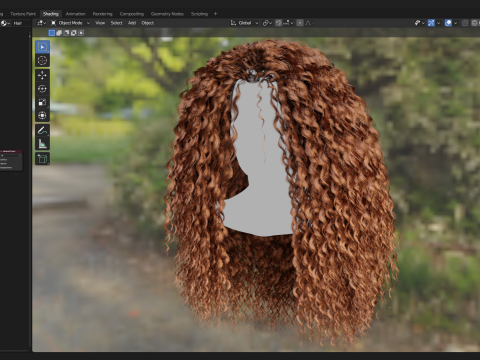480x360 pixels.
Task: Select the Add Cube tool
Action: click(x=42, y=159)
